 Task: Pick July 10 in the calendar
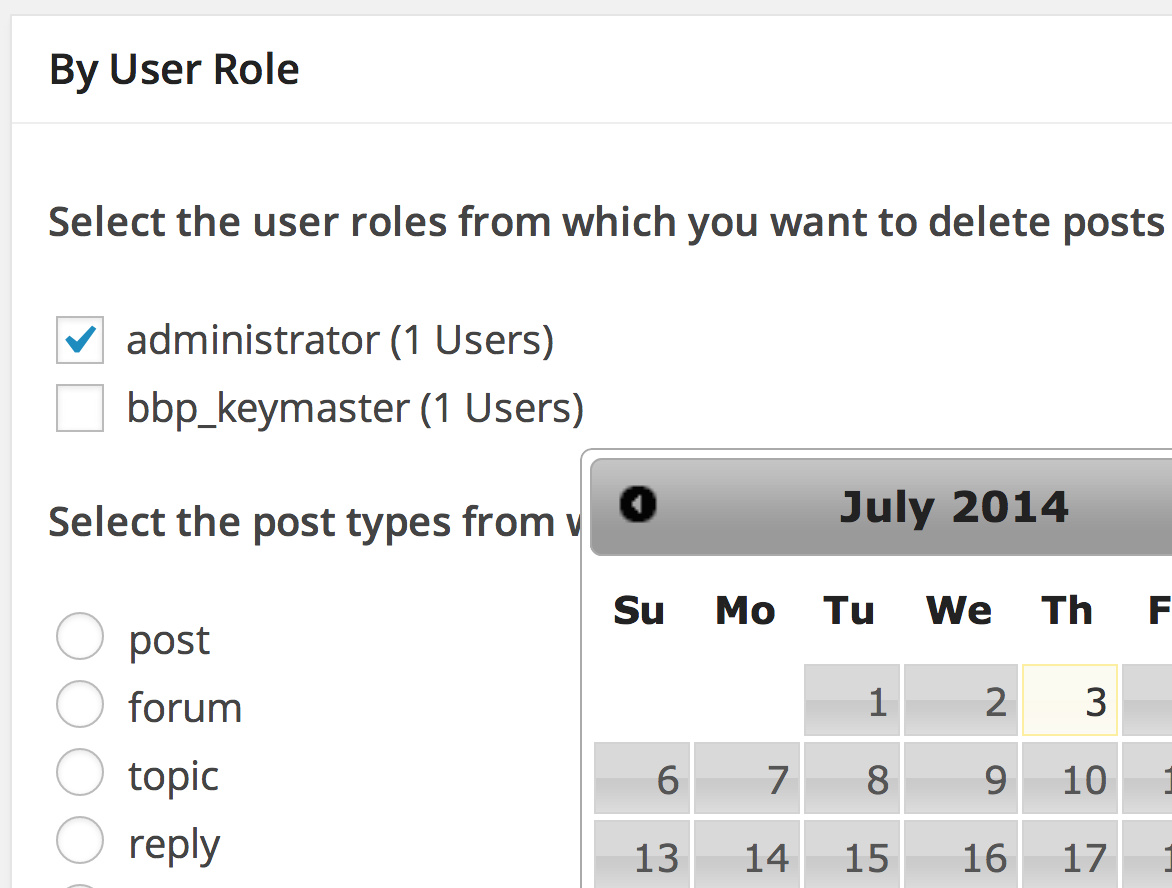pyautogui.click(x=1070, y=778)
